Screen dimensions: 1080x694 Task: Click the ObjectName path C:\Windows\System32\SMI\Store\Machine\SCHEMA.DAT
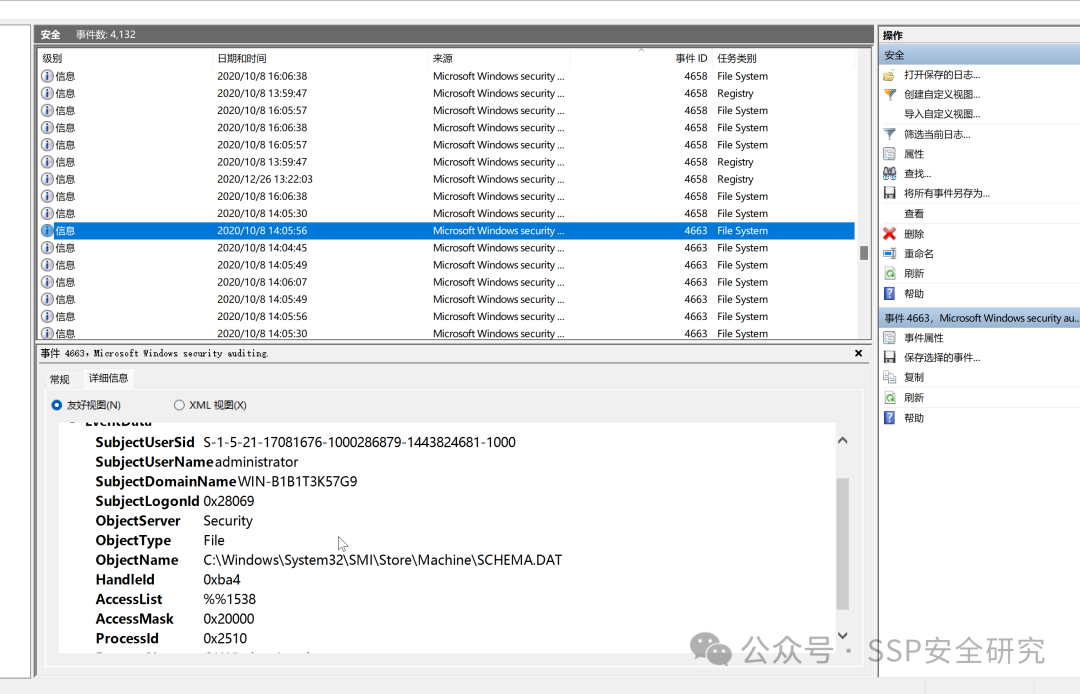click(382, 560)
